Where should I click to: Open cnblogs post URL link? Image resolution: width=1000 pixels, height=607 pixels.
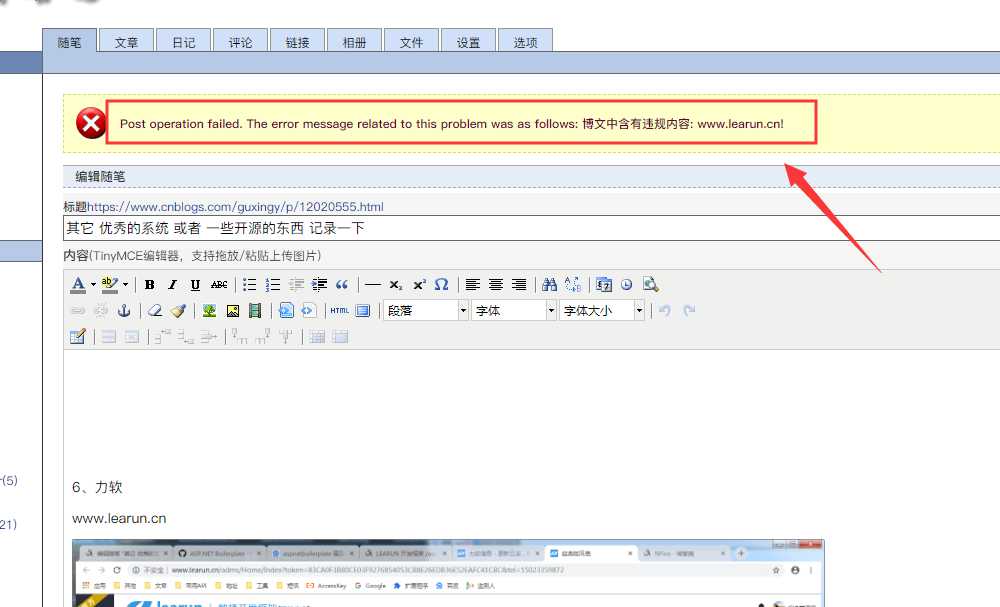click(235, 207)
